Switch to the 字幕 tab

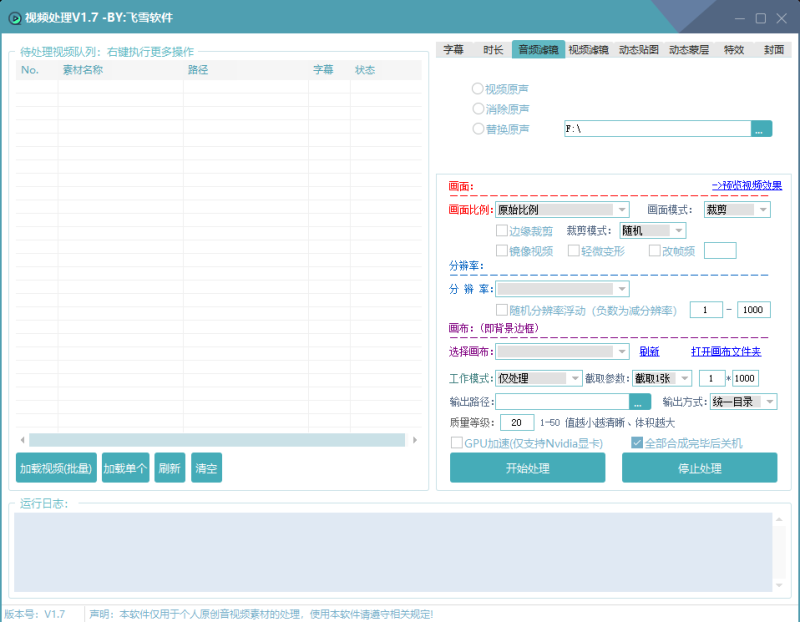tap(453, 49)
